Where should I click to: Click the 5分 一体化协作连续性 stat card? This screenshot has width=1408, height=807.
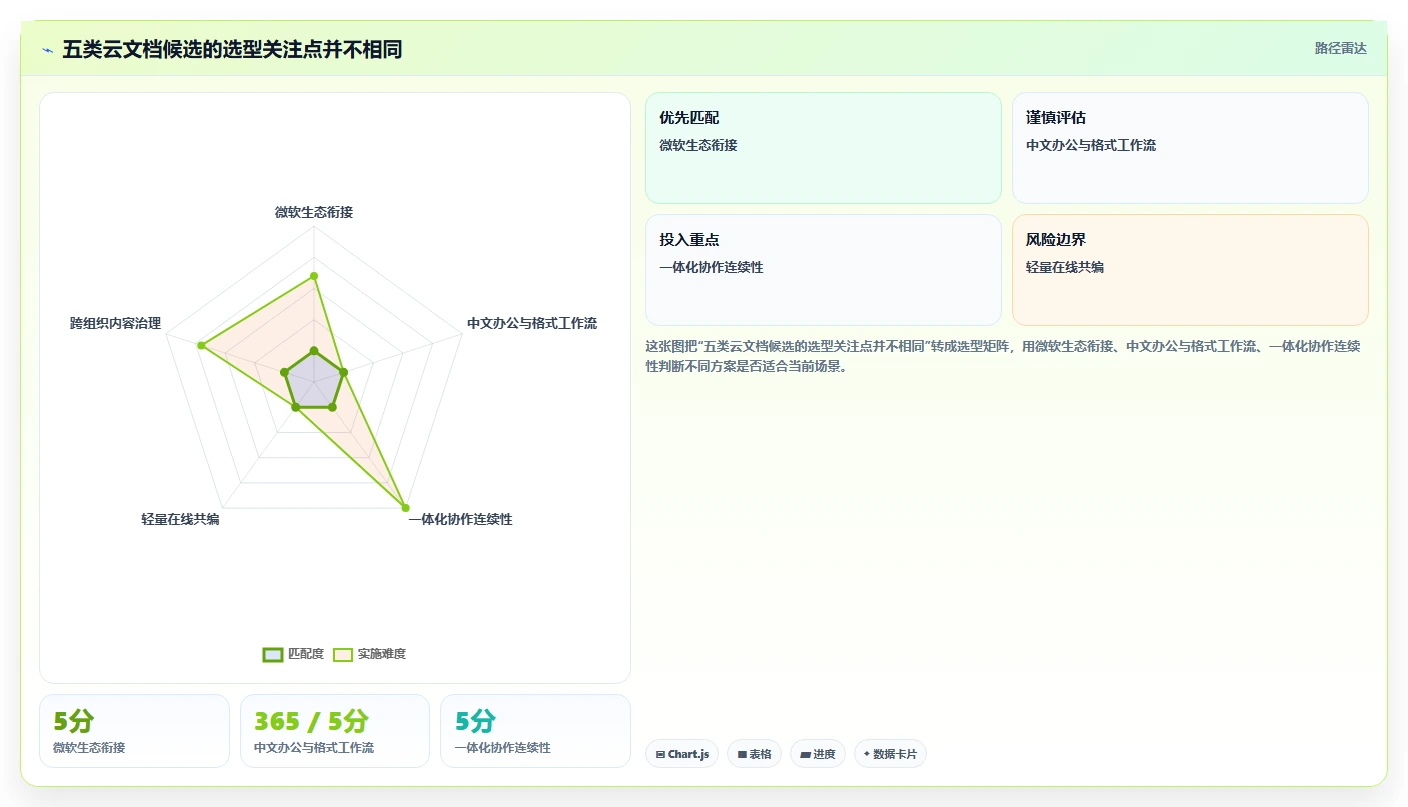[535, 731]
